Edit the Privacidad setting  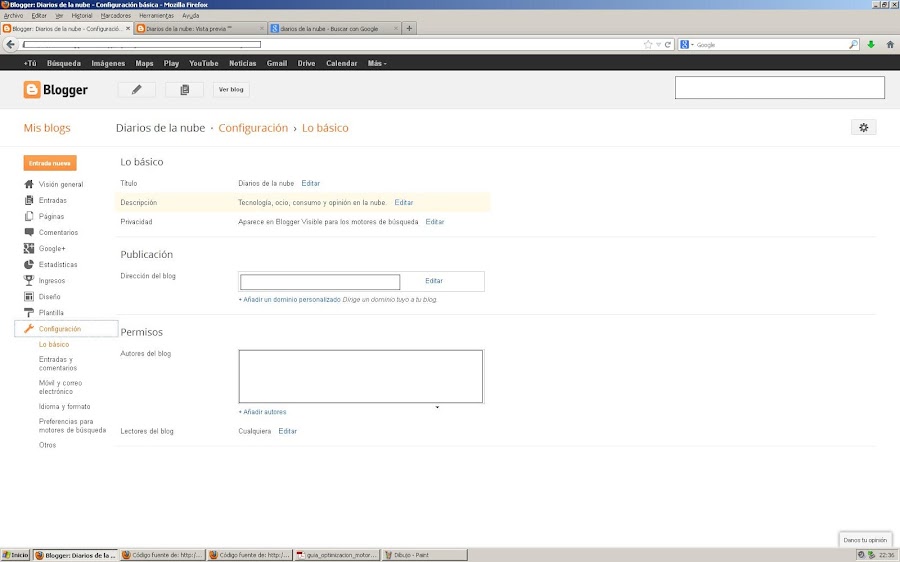(435, 222)
